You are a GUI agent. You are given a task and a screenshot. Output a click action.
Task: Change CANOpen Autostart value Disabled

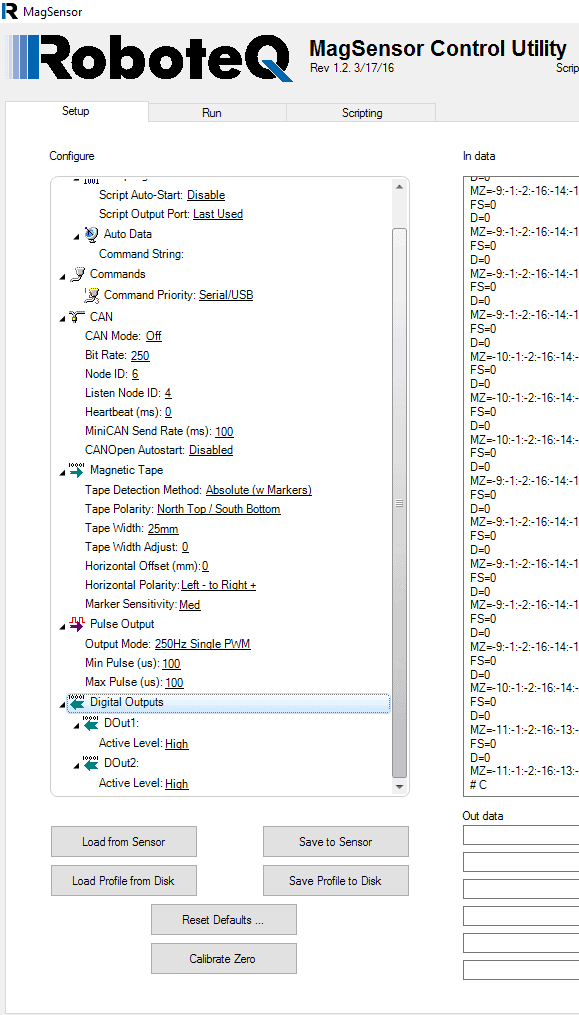coord(211,450)
